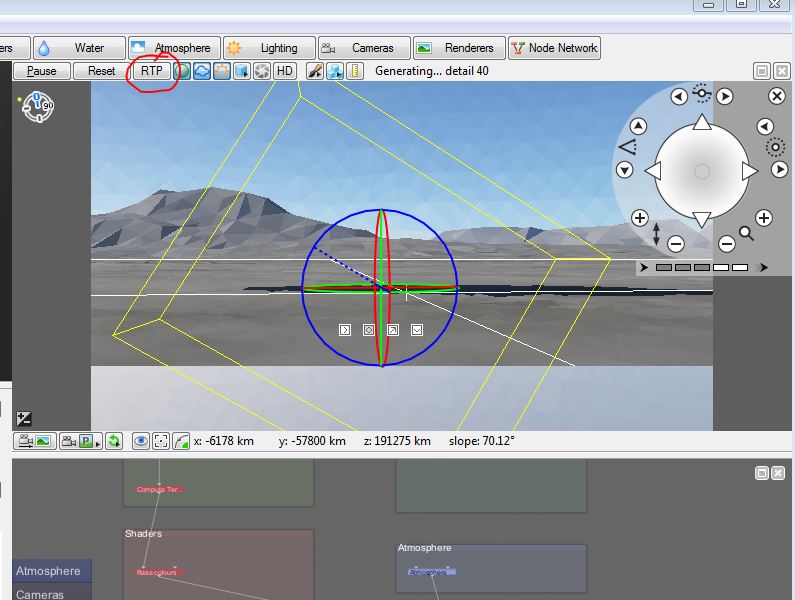Maximize the node network pane
The image size is (795, 600).
tap(762, 473)
